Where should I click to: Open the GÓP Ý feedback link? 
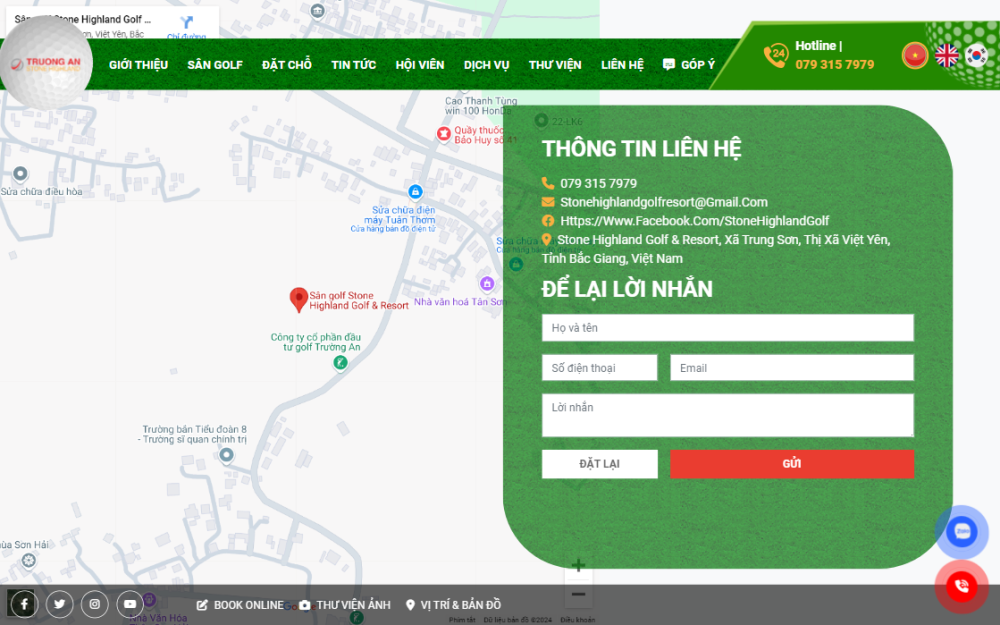(x=689, y=64)
